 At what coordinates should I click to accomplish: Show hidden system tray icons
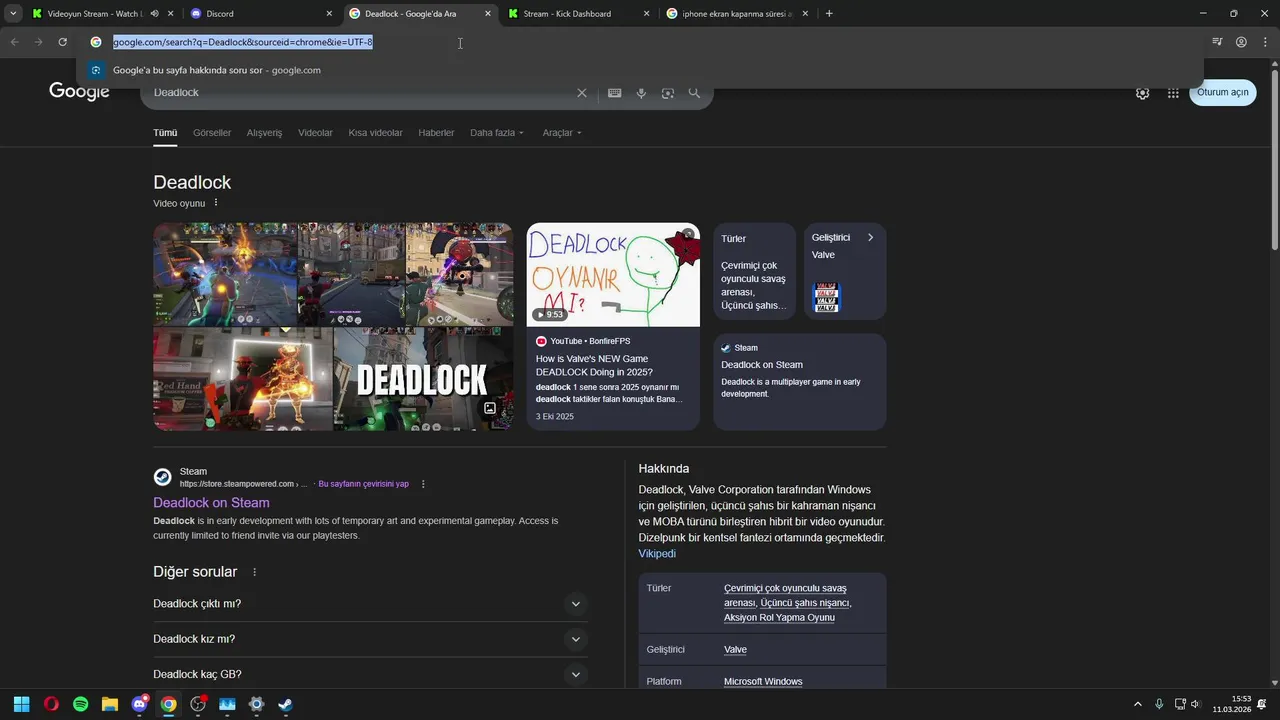coord(1137,704)
